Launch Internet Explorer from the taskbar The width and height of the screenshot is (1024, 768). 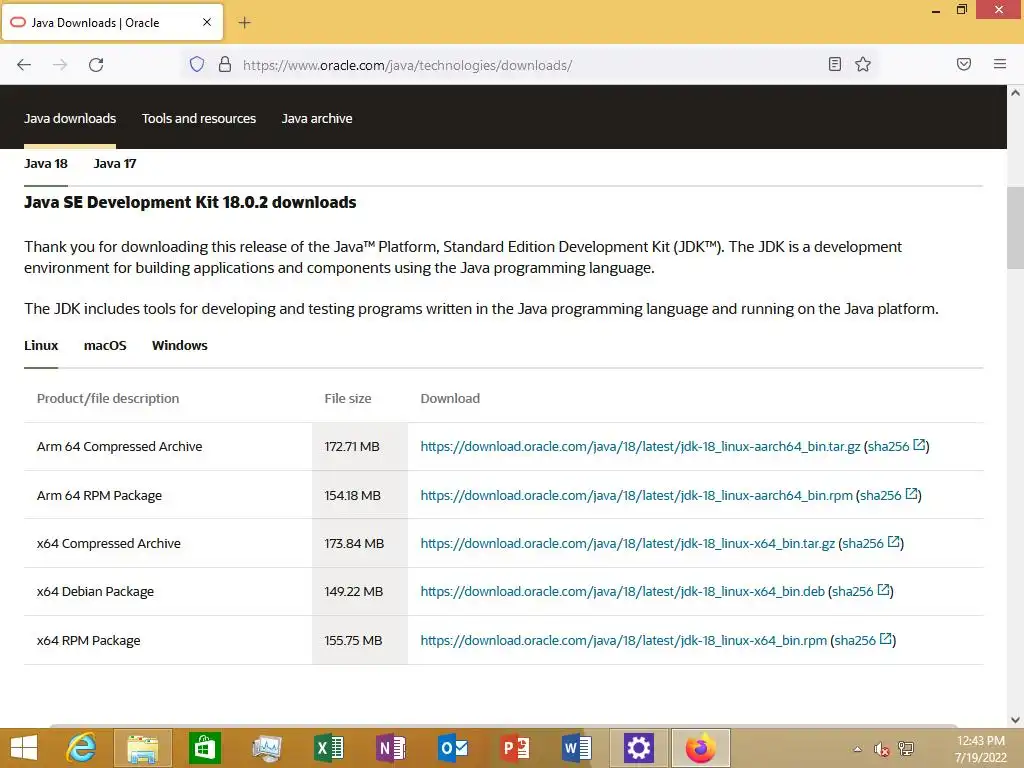point(82,748)
